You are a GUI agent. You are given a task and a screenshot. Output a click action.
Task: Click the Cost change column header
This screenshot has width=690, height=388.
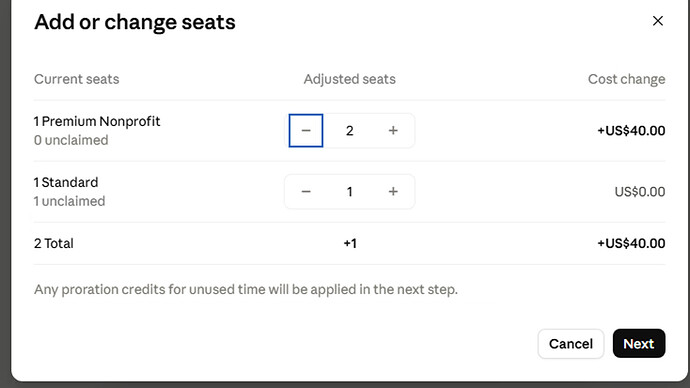click(626, 79)
